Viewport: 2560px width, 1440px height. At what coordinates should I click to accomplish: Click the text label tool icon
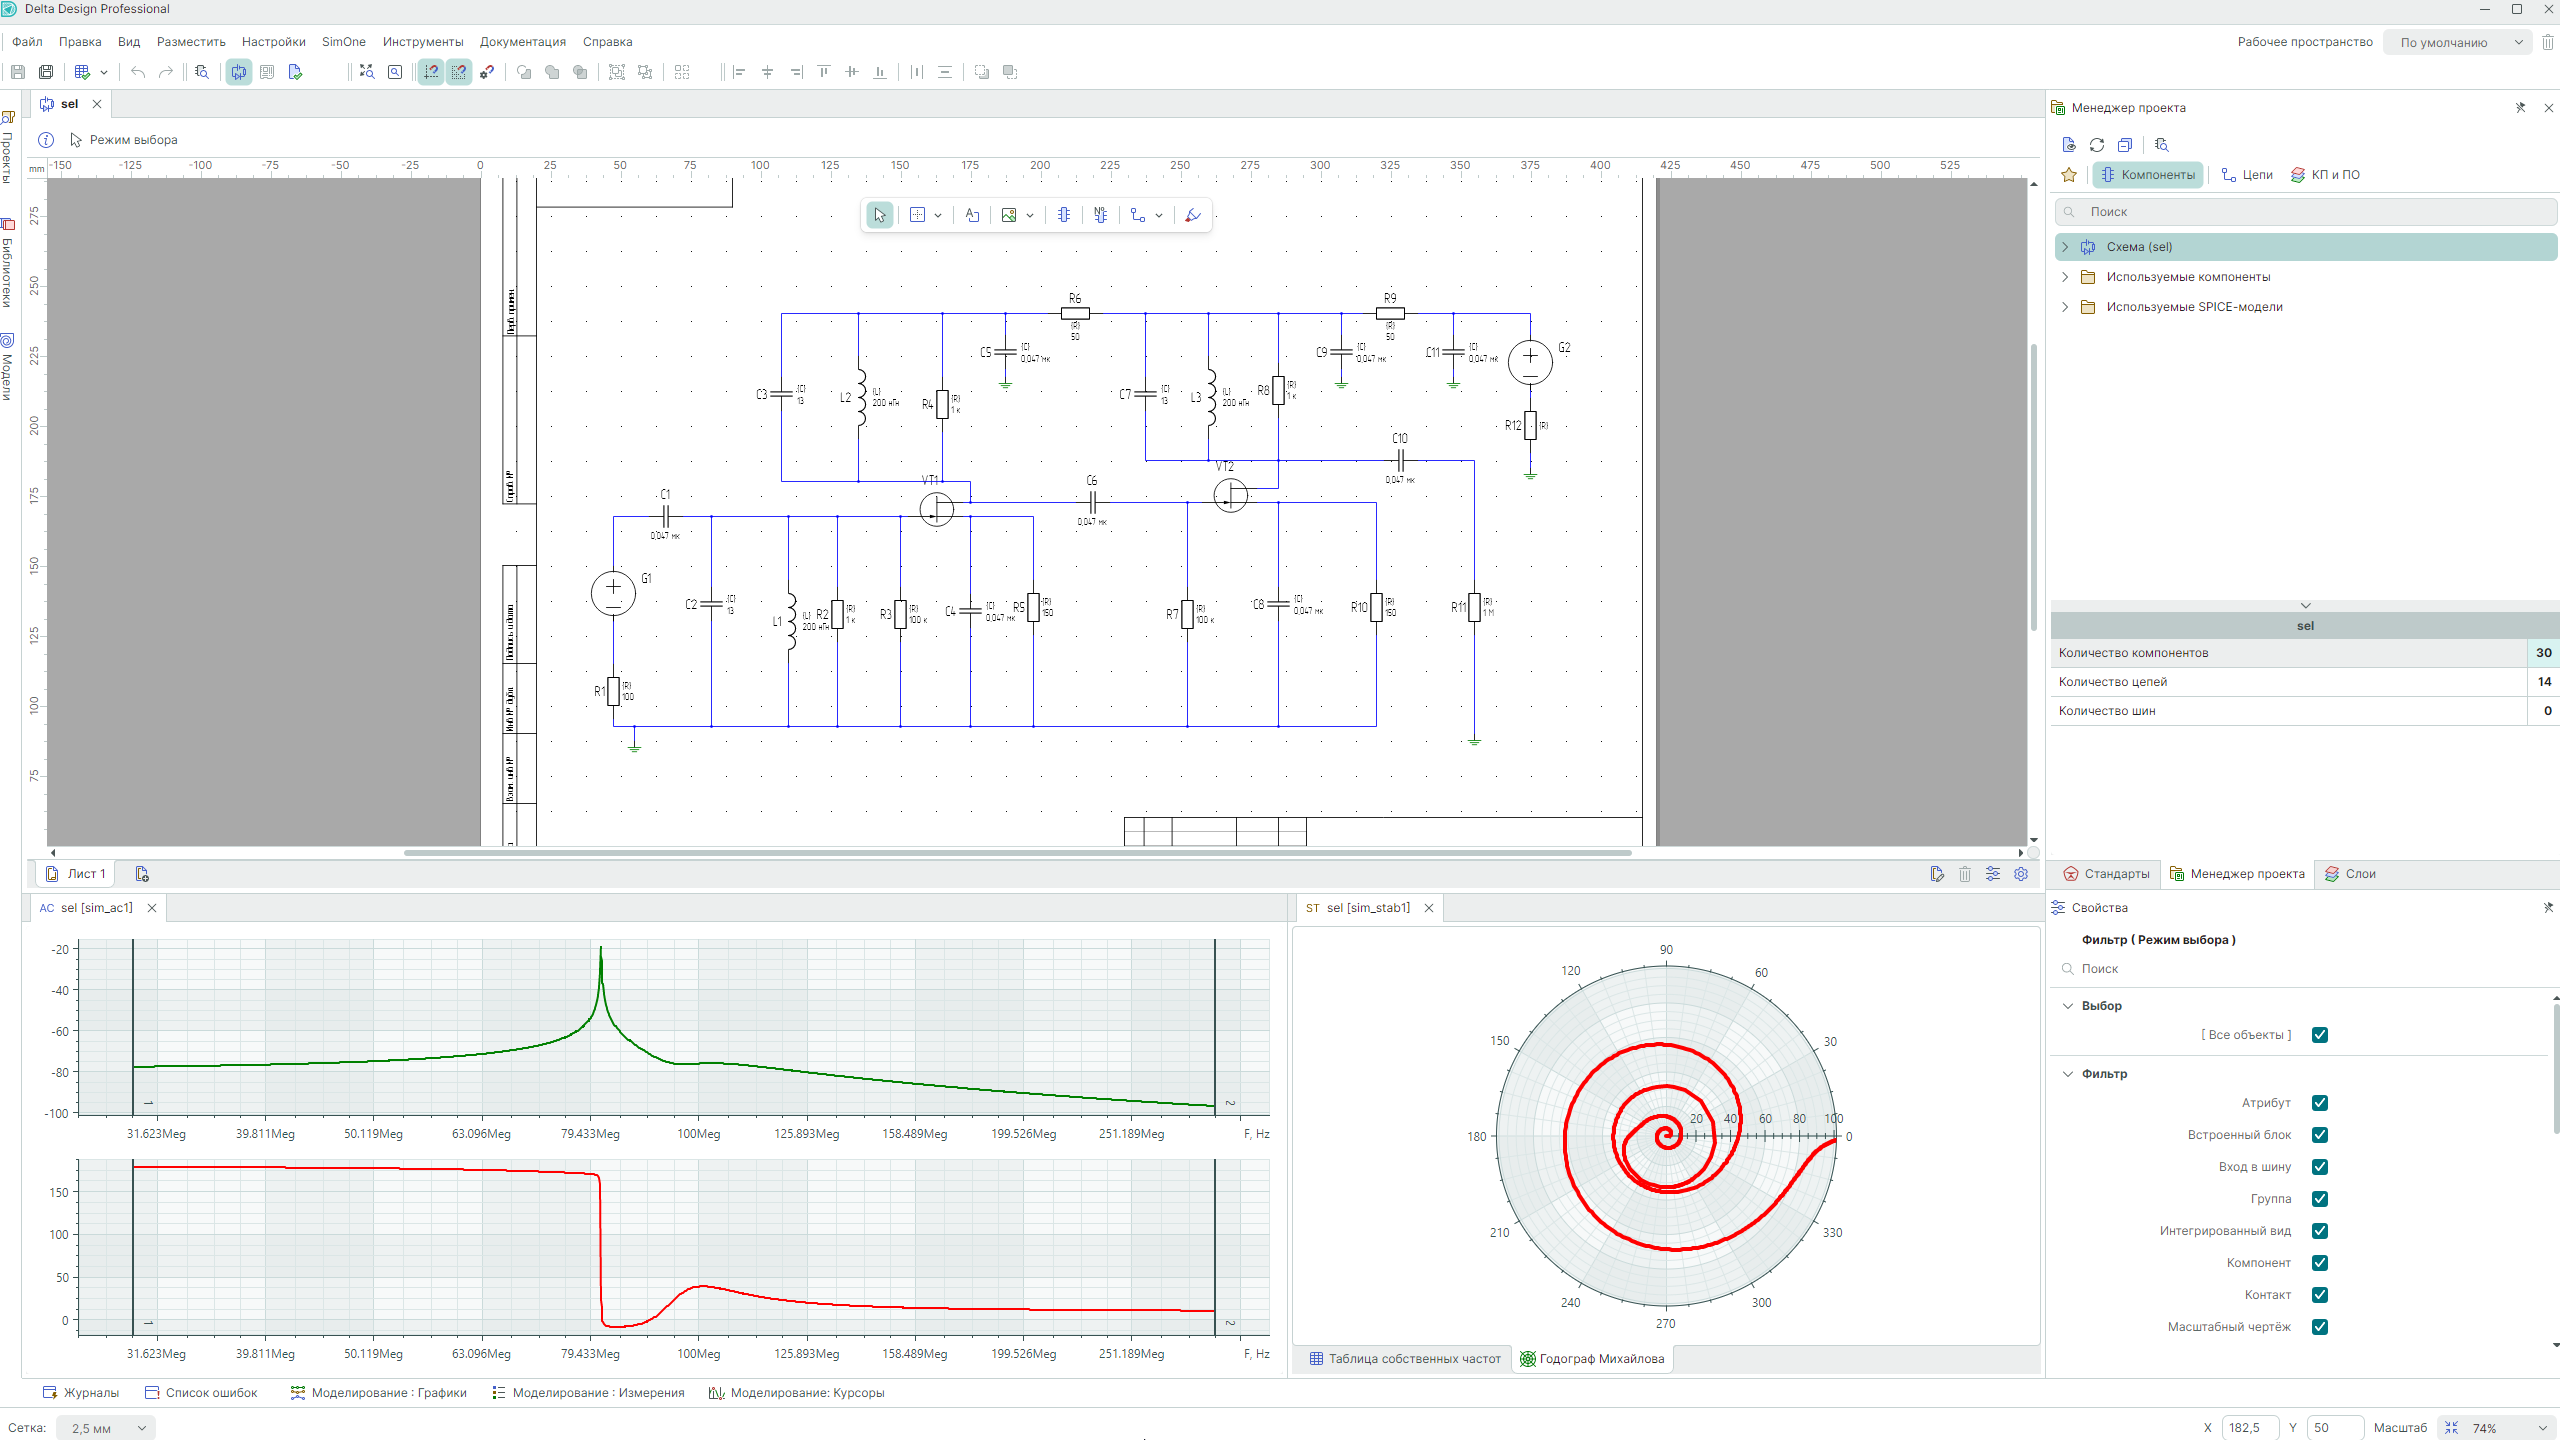(972, 215)
